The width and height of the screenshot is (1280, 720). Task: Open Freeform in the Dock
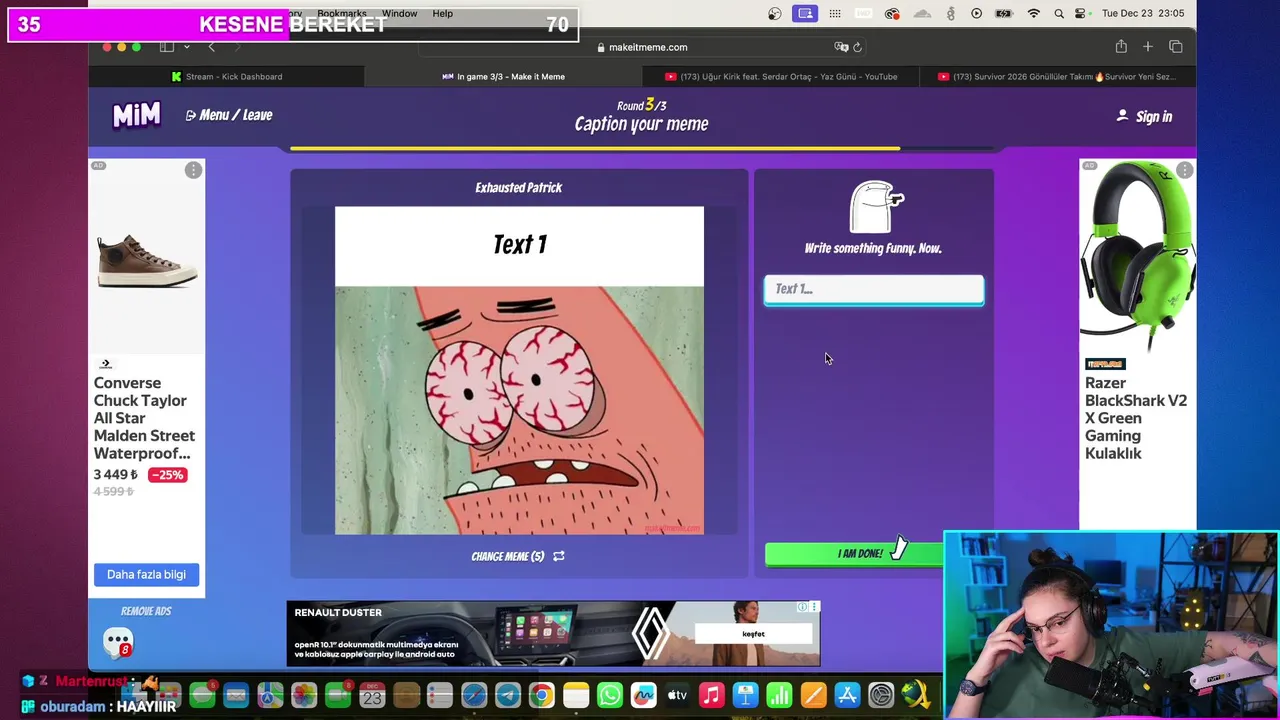click(644, 695)
